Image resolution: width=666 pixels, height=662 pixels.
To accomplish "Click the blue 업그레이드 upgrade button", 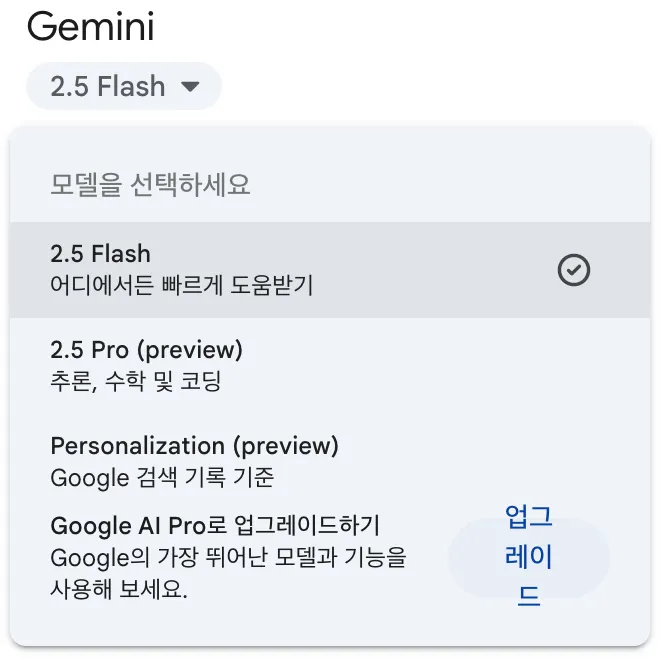I will point(529,556).
